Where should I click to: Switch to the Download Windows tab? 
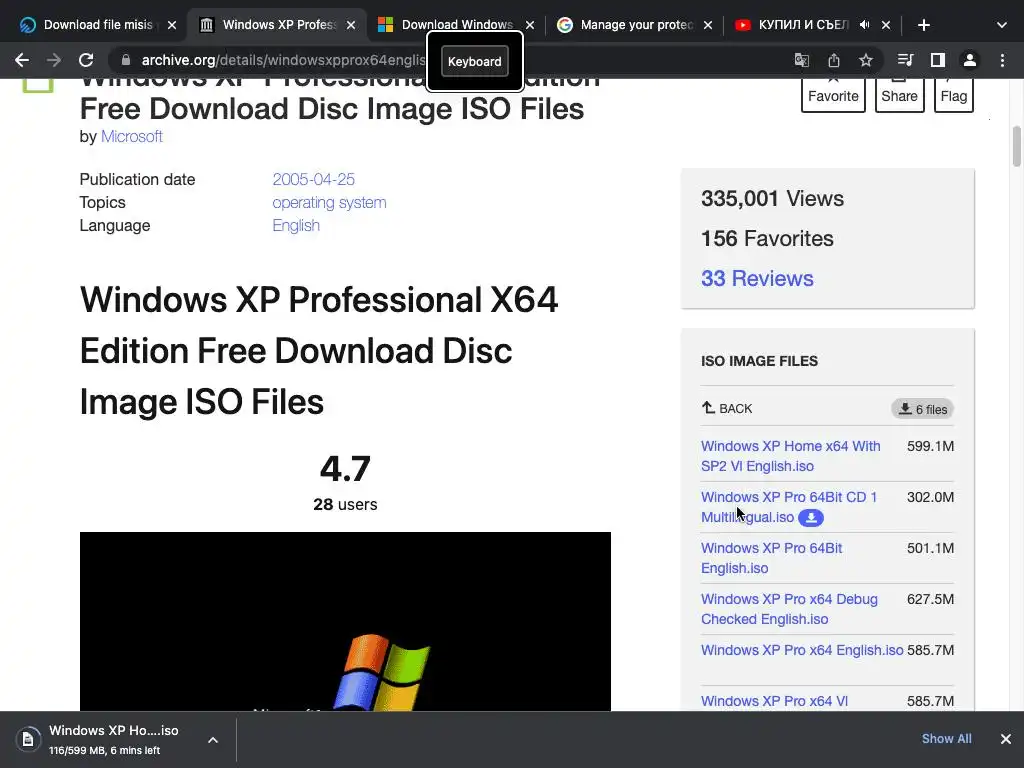pyautogui.click(x=456, y=25)
